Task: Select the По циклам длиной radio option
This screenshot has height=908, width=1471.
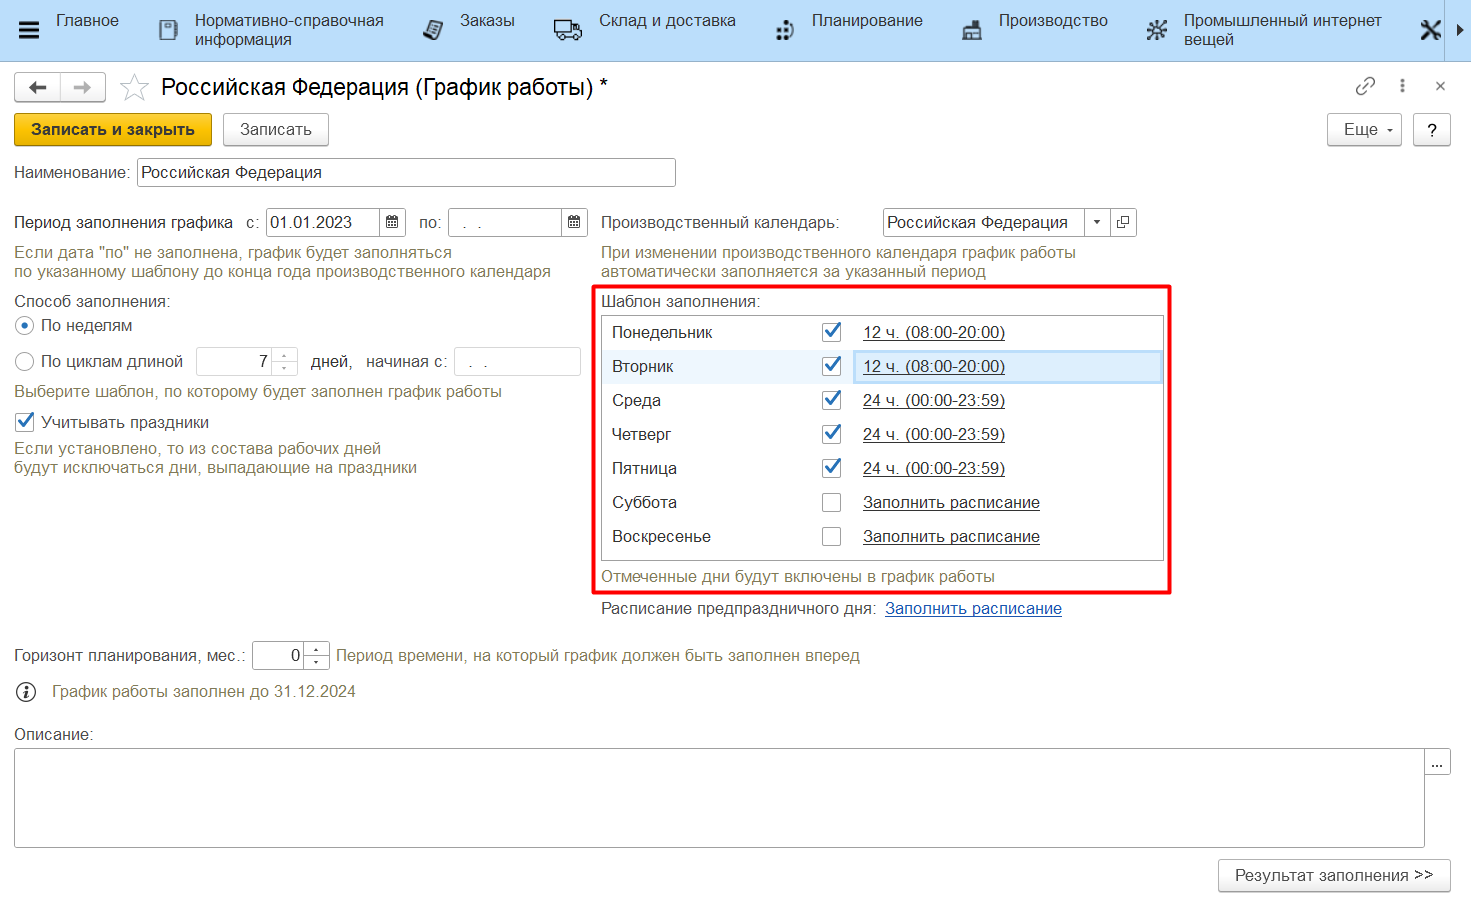Action: pyautogui.click(x=25, y=362)
